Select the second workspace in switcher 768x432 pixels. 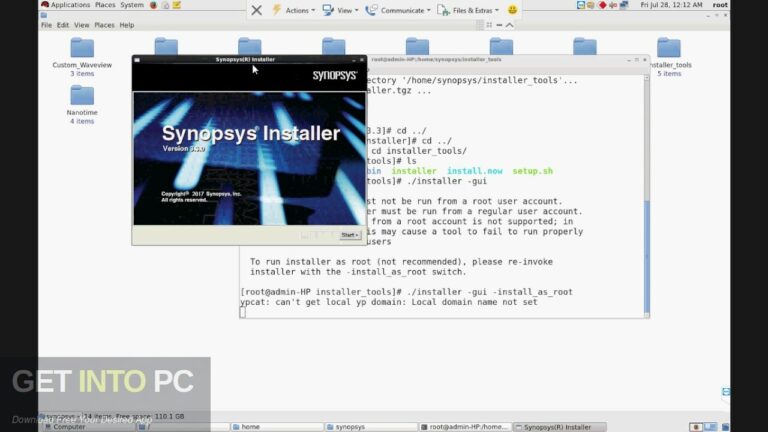pyautogui.click(x=710, y=427)
